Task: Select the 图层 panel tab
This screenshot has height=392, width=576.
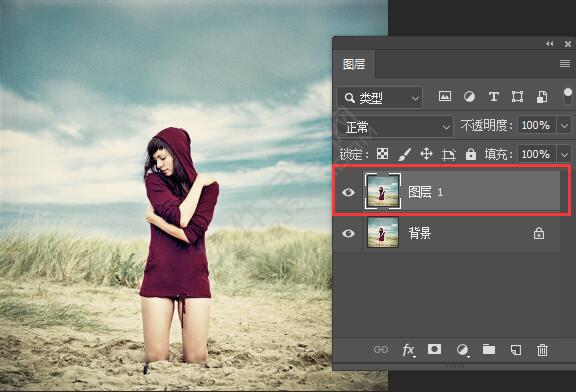Action: click(x=354, y=65)
